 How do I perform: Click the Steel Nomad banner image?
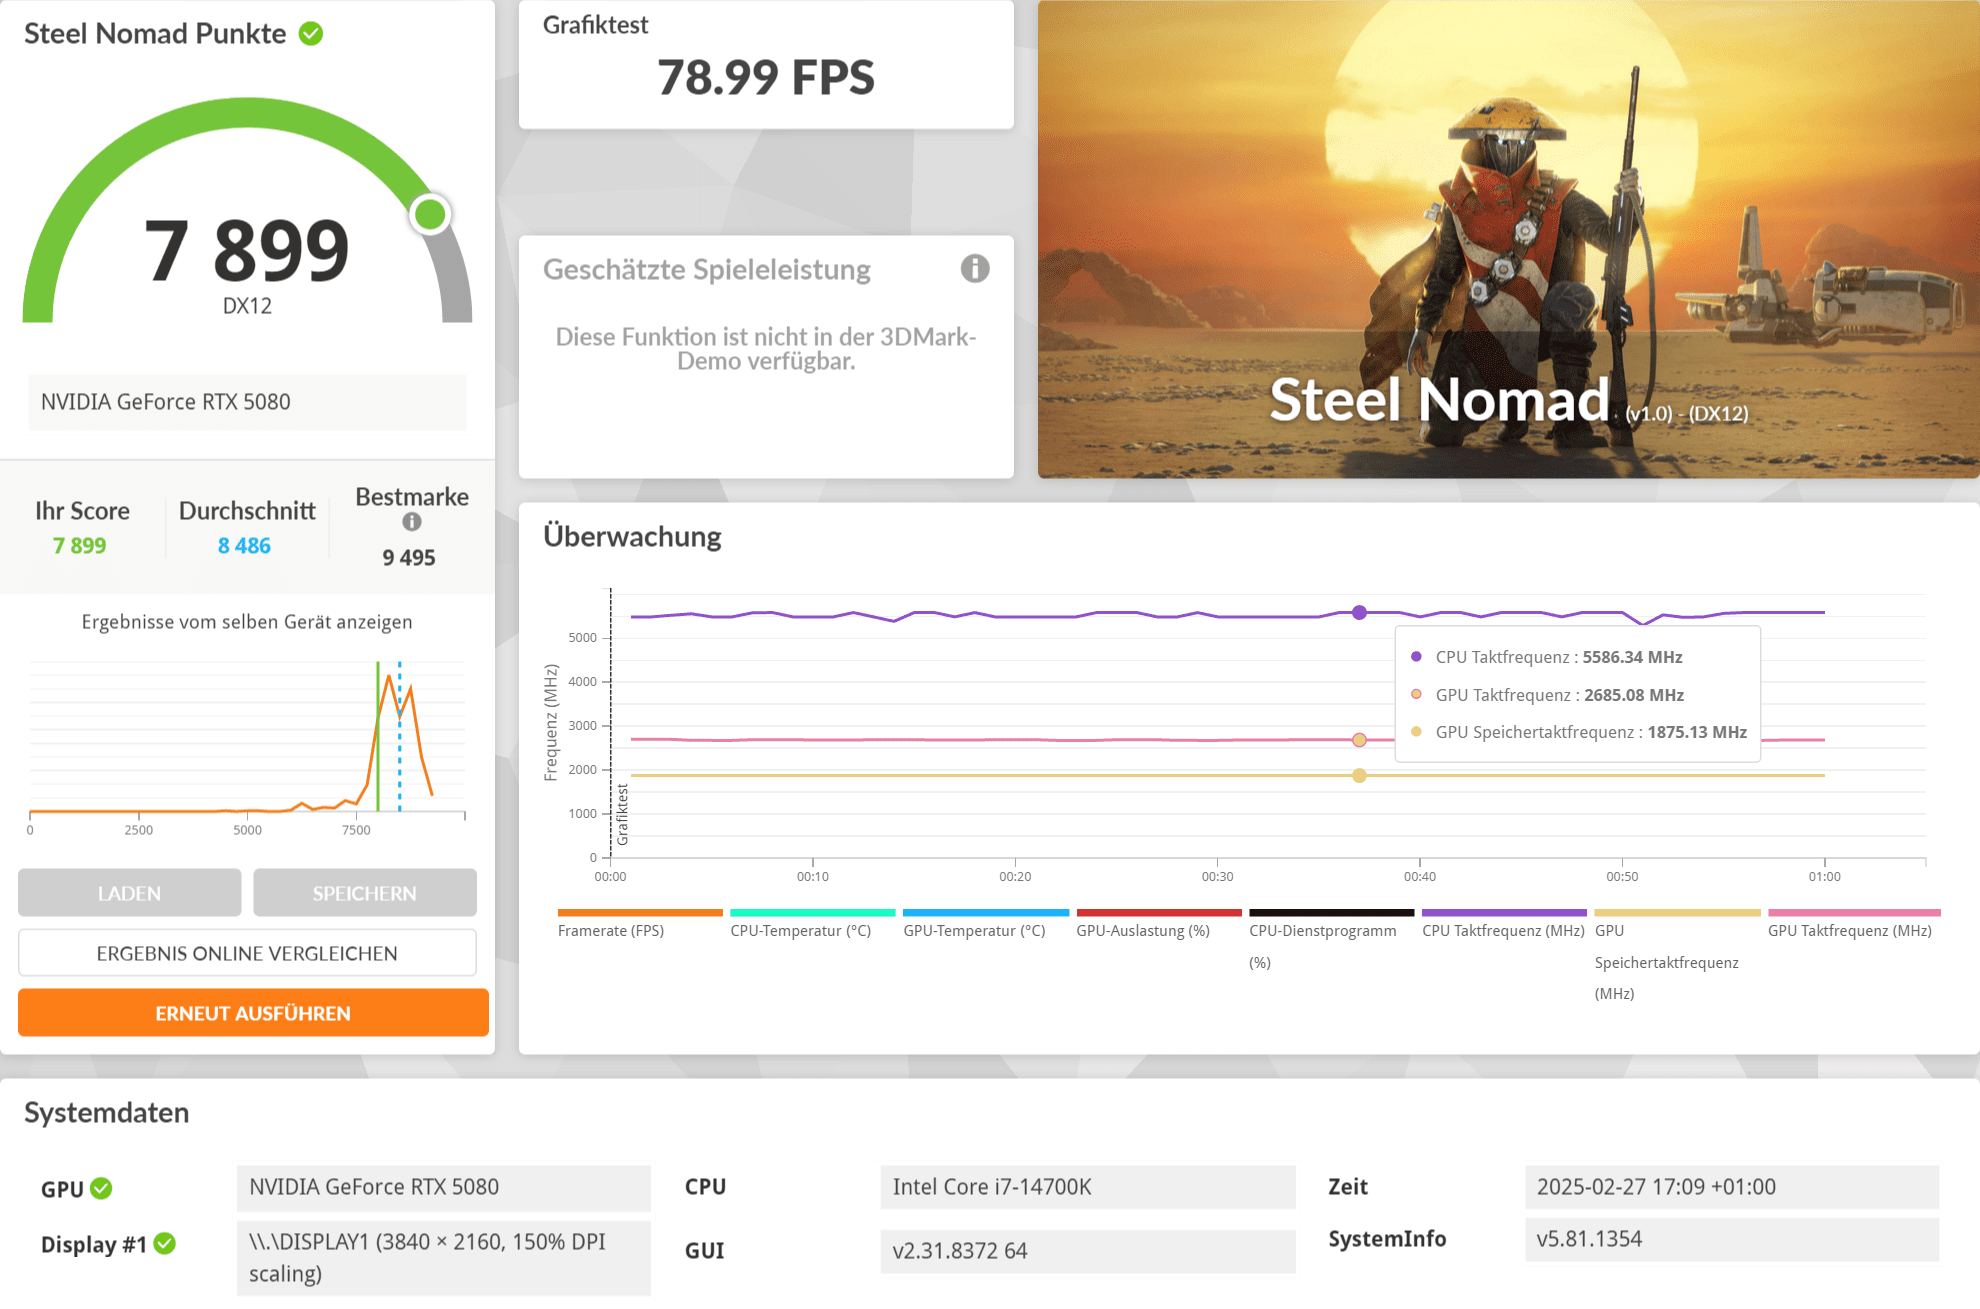(x=1508, y=239)
